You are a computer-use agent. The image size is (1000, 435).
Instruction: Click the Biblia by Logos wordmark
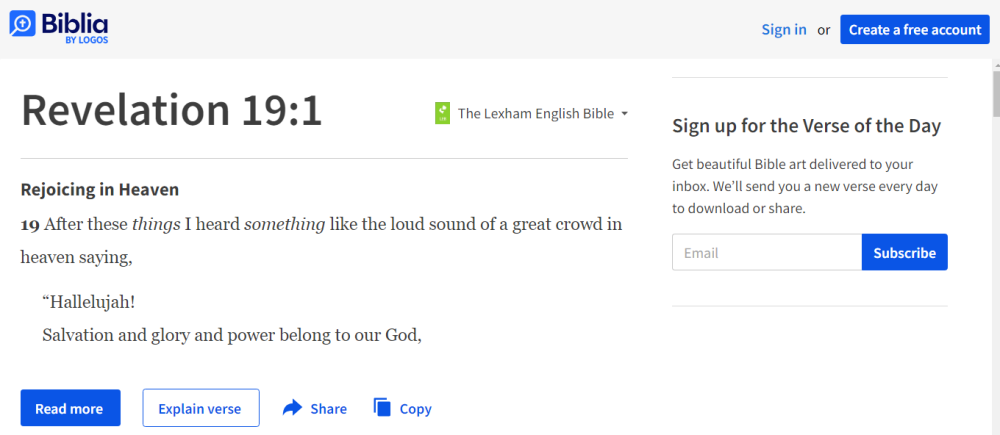pyautogui.click(x=75, y=27)
